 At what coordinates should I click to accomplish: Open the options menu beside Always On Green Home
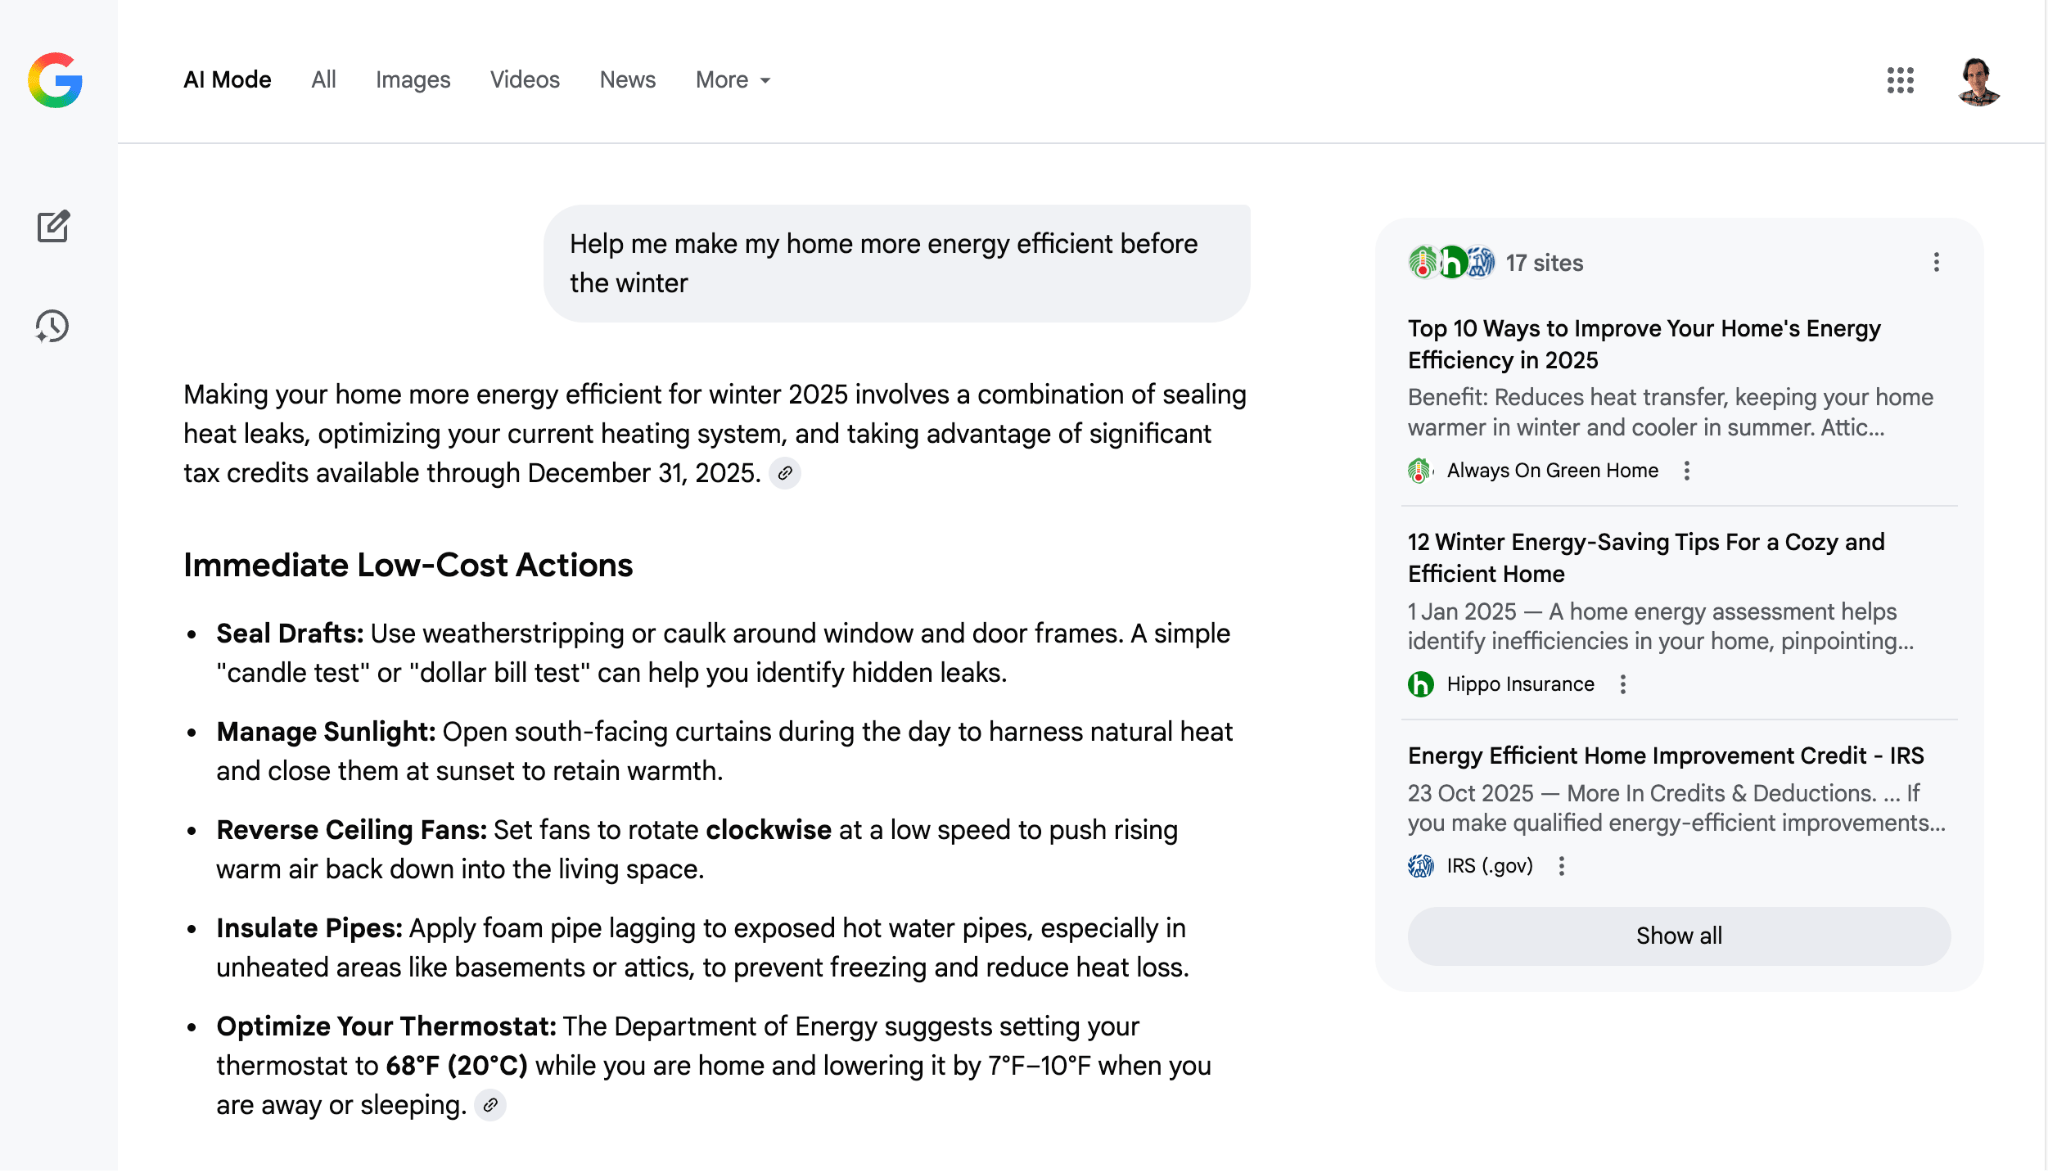point(1687,470)
